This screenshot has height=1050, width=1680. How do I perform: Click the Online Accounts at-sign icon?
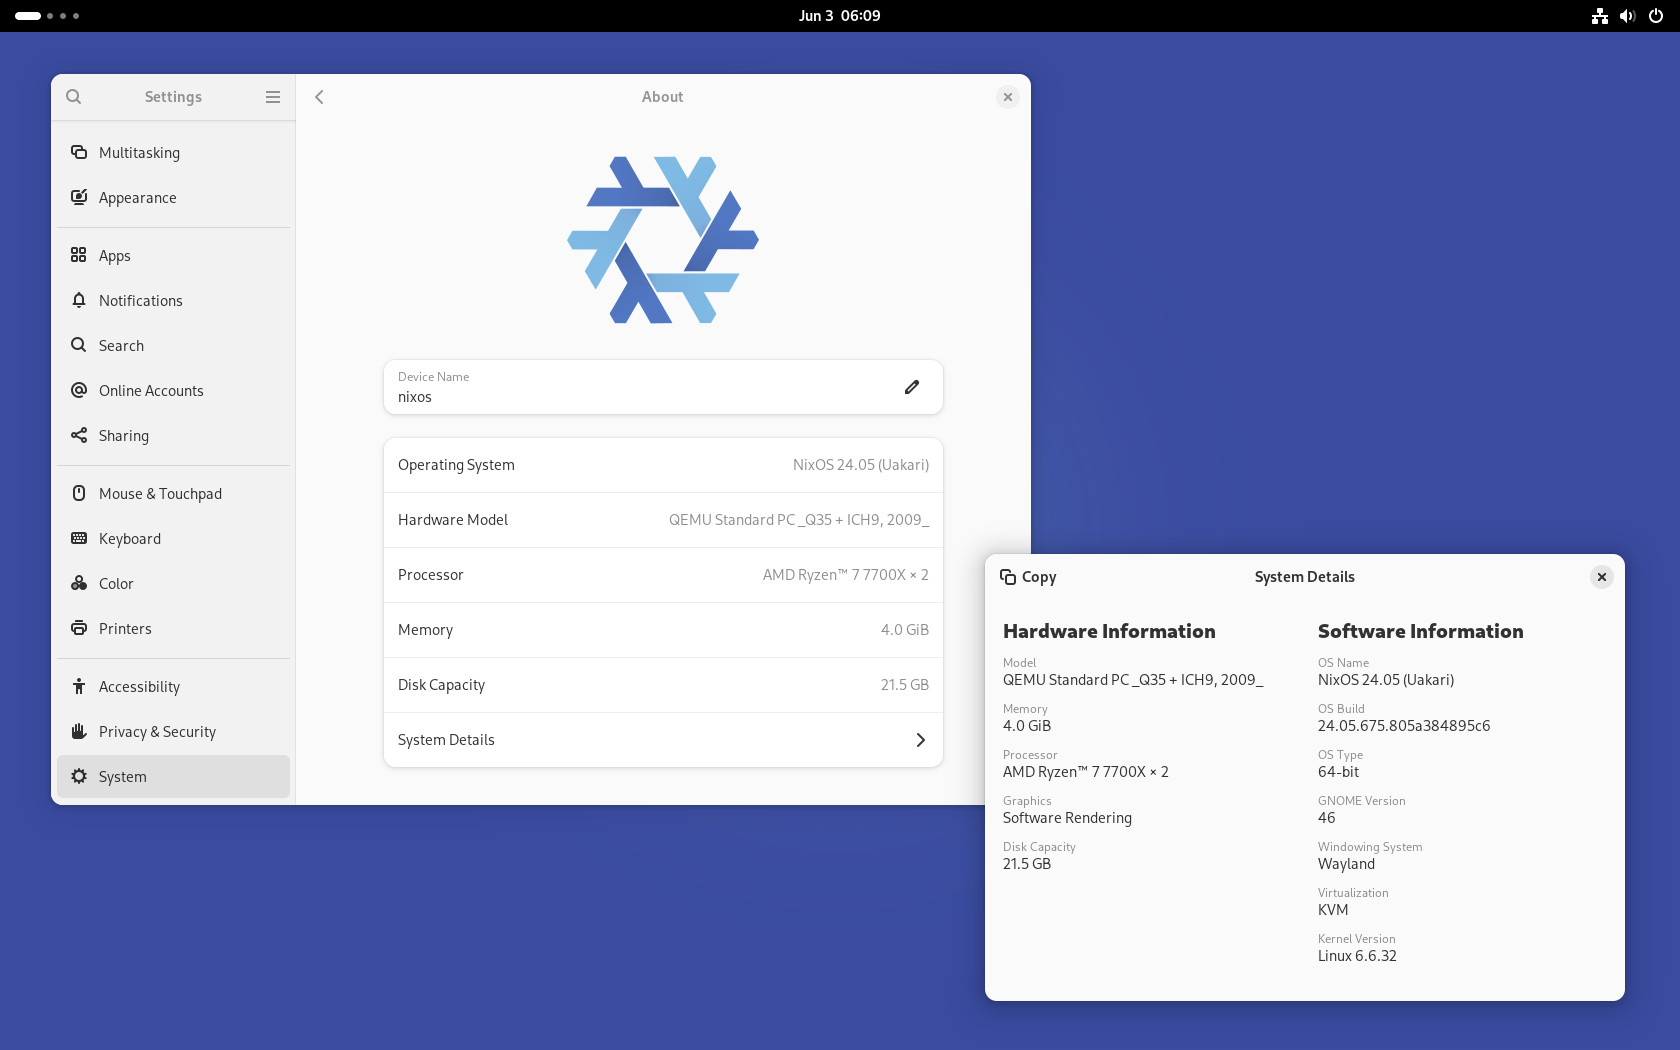pyautogui.click(x=79, y=390)
